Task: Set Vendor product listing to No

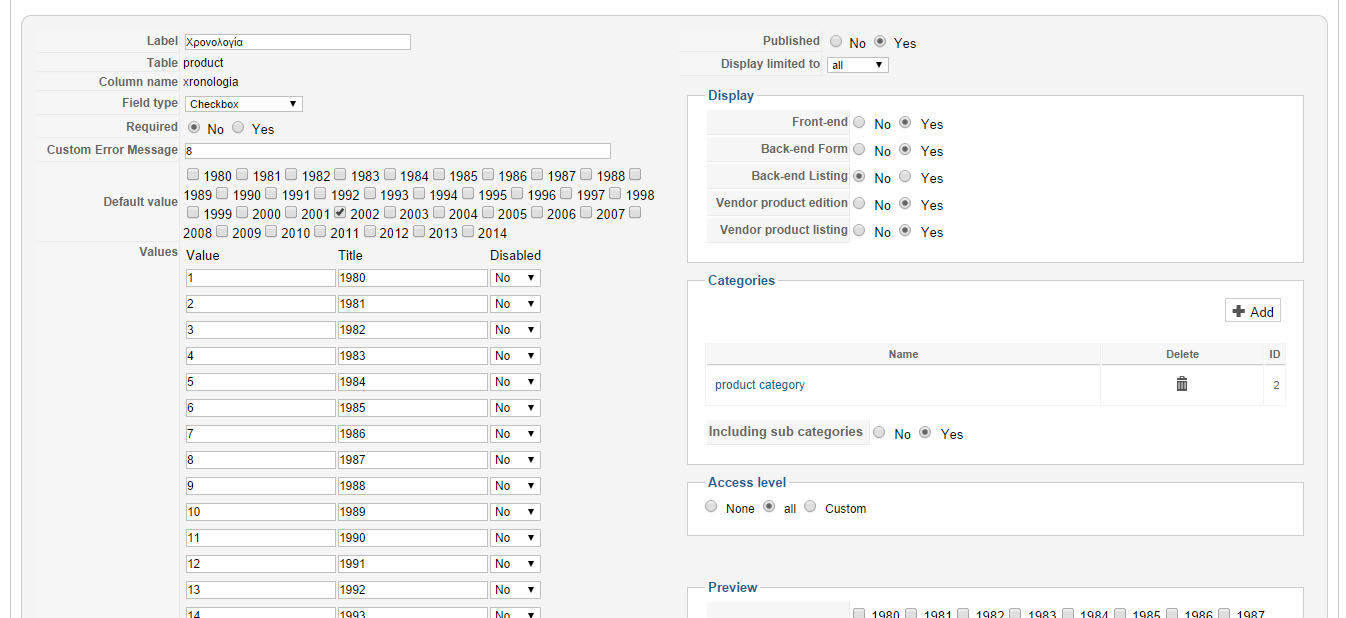Action: pyautogui.click(x=859, y=231)
